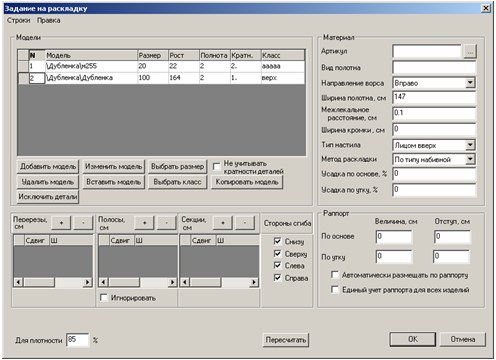The width and height of the screenshot is (496, 360).
Task: Click right scroll arrow in Полосы table
Action: pyautogui.click(x=172, y=282)
